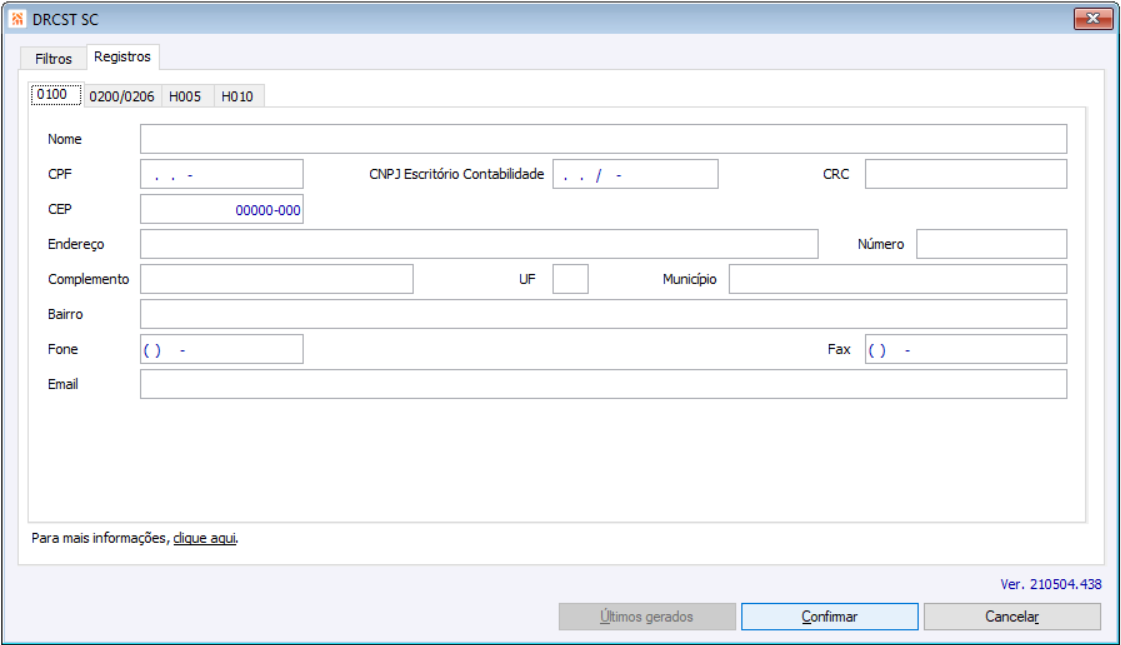The image size is (1121, 645).
Task: Click the 'Município' label text
Action: [x=689, y=279]
